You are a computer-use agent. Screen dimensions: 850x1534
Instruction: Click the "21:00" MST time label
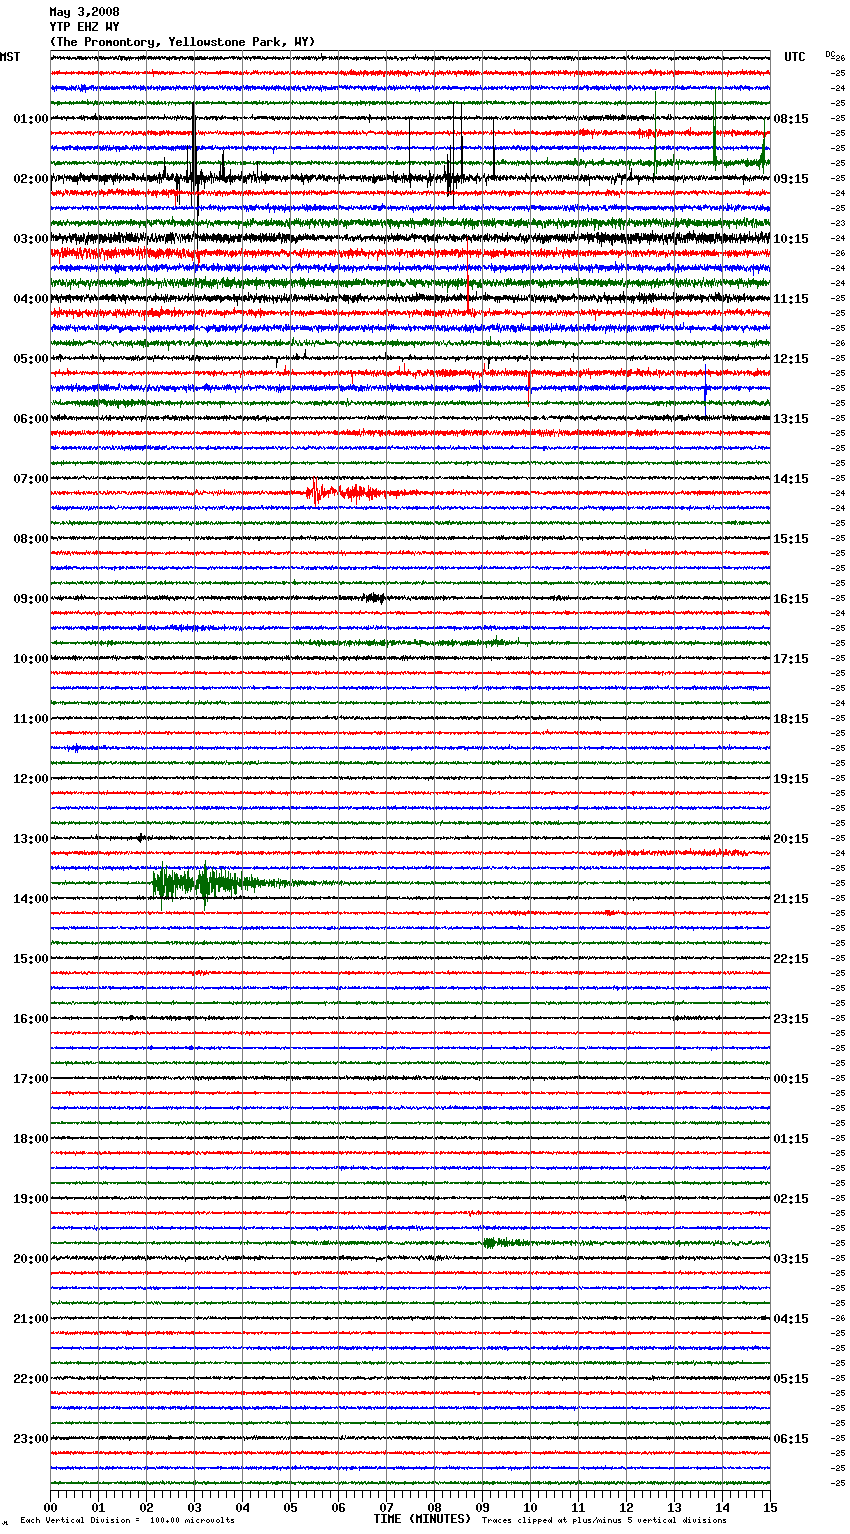click(31, 1319)
